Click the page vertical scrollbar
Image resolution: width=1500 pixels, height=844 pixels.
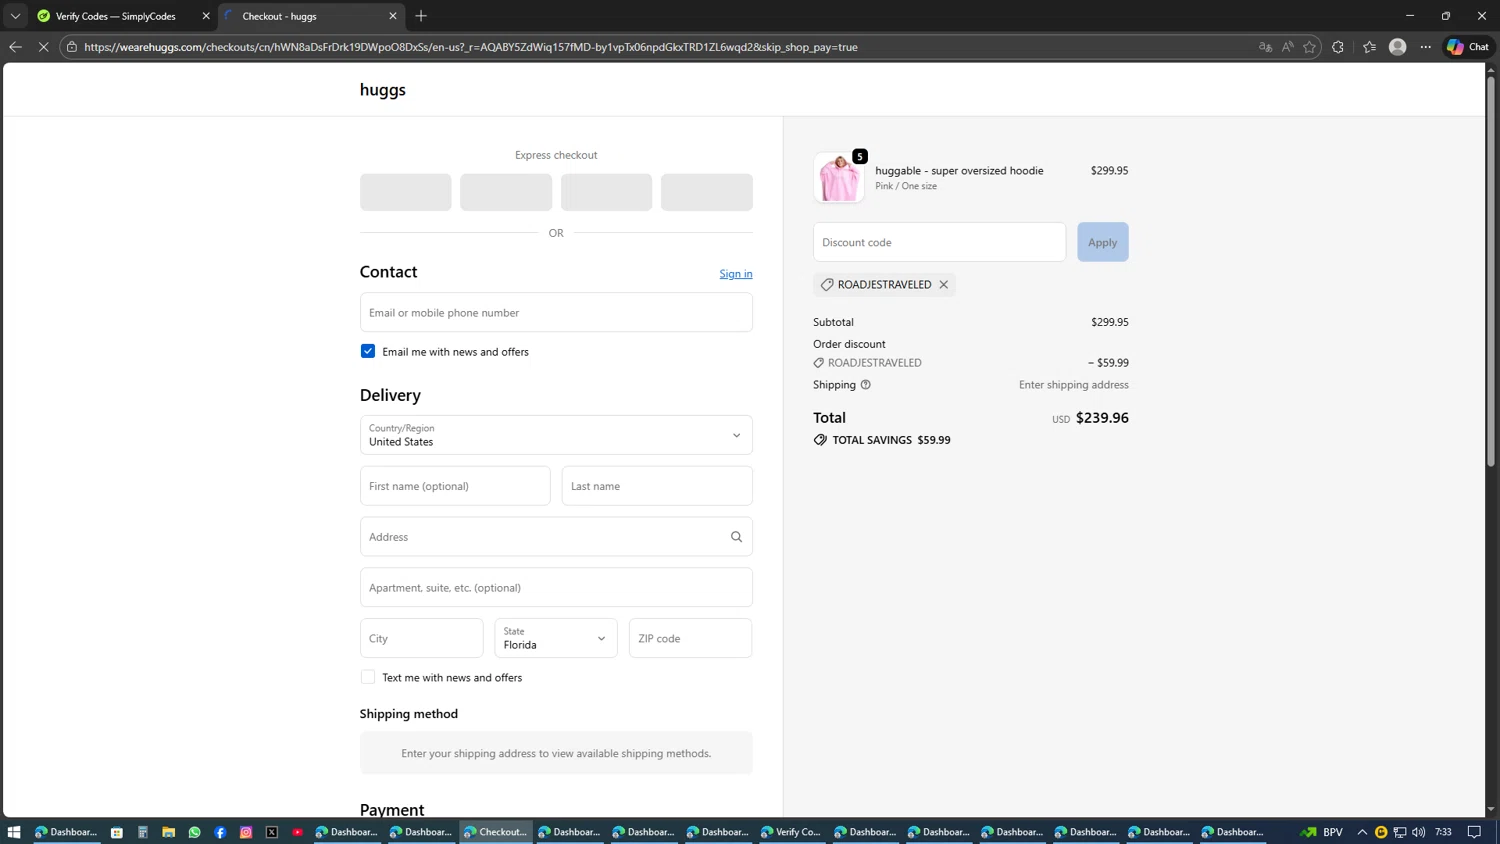click(x=1491, y=270)
